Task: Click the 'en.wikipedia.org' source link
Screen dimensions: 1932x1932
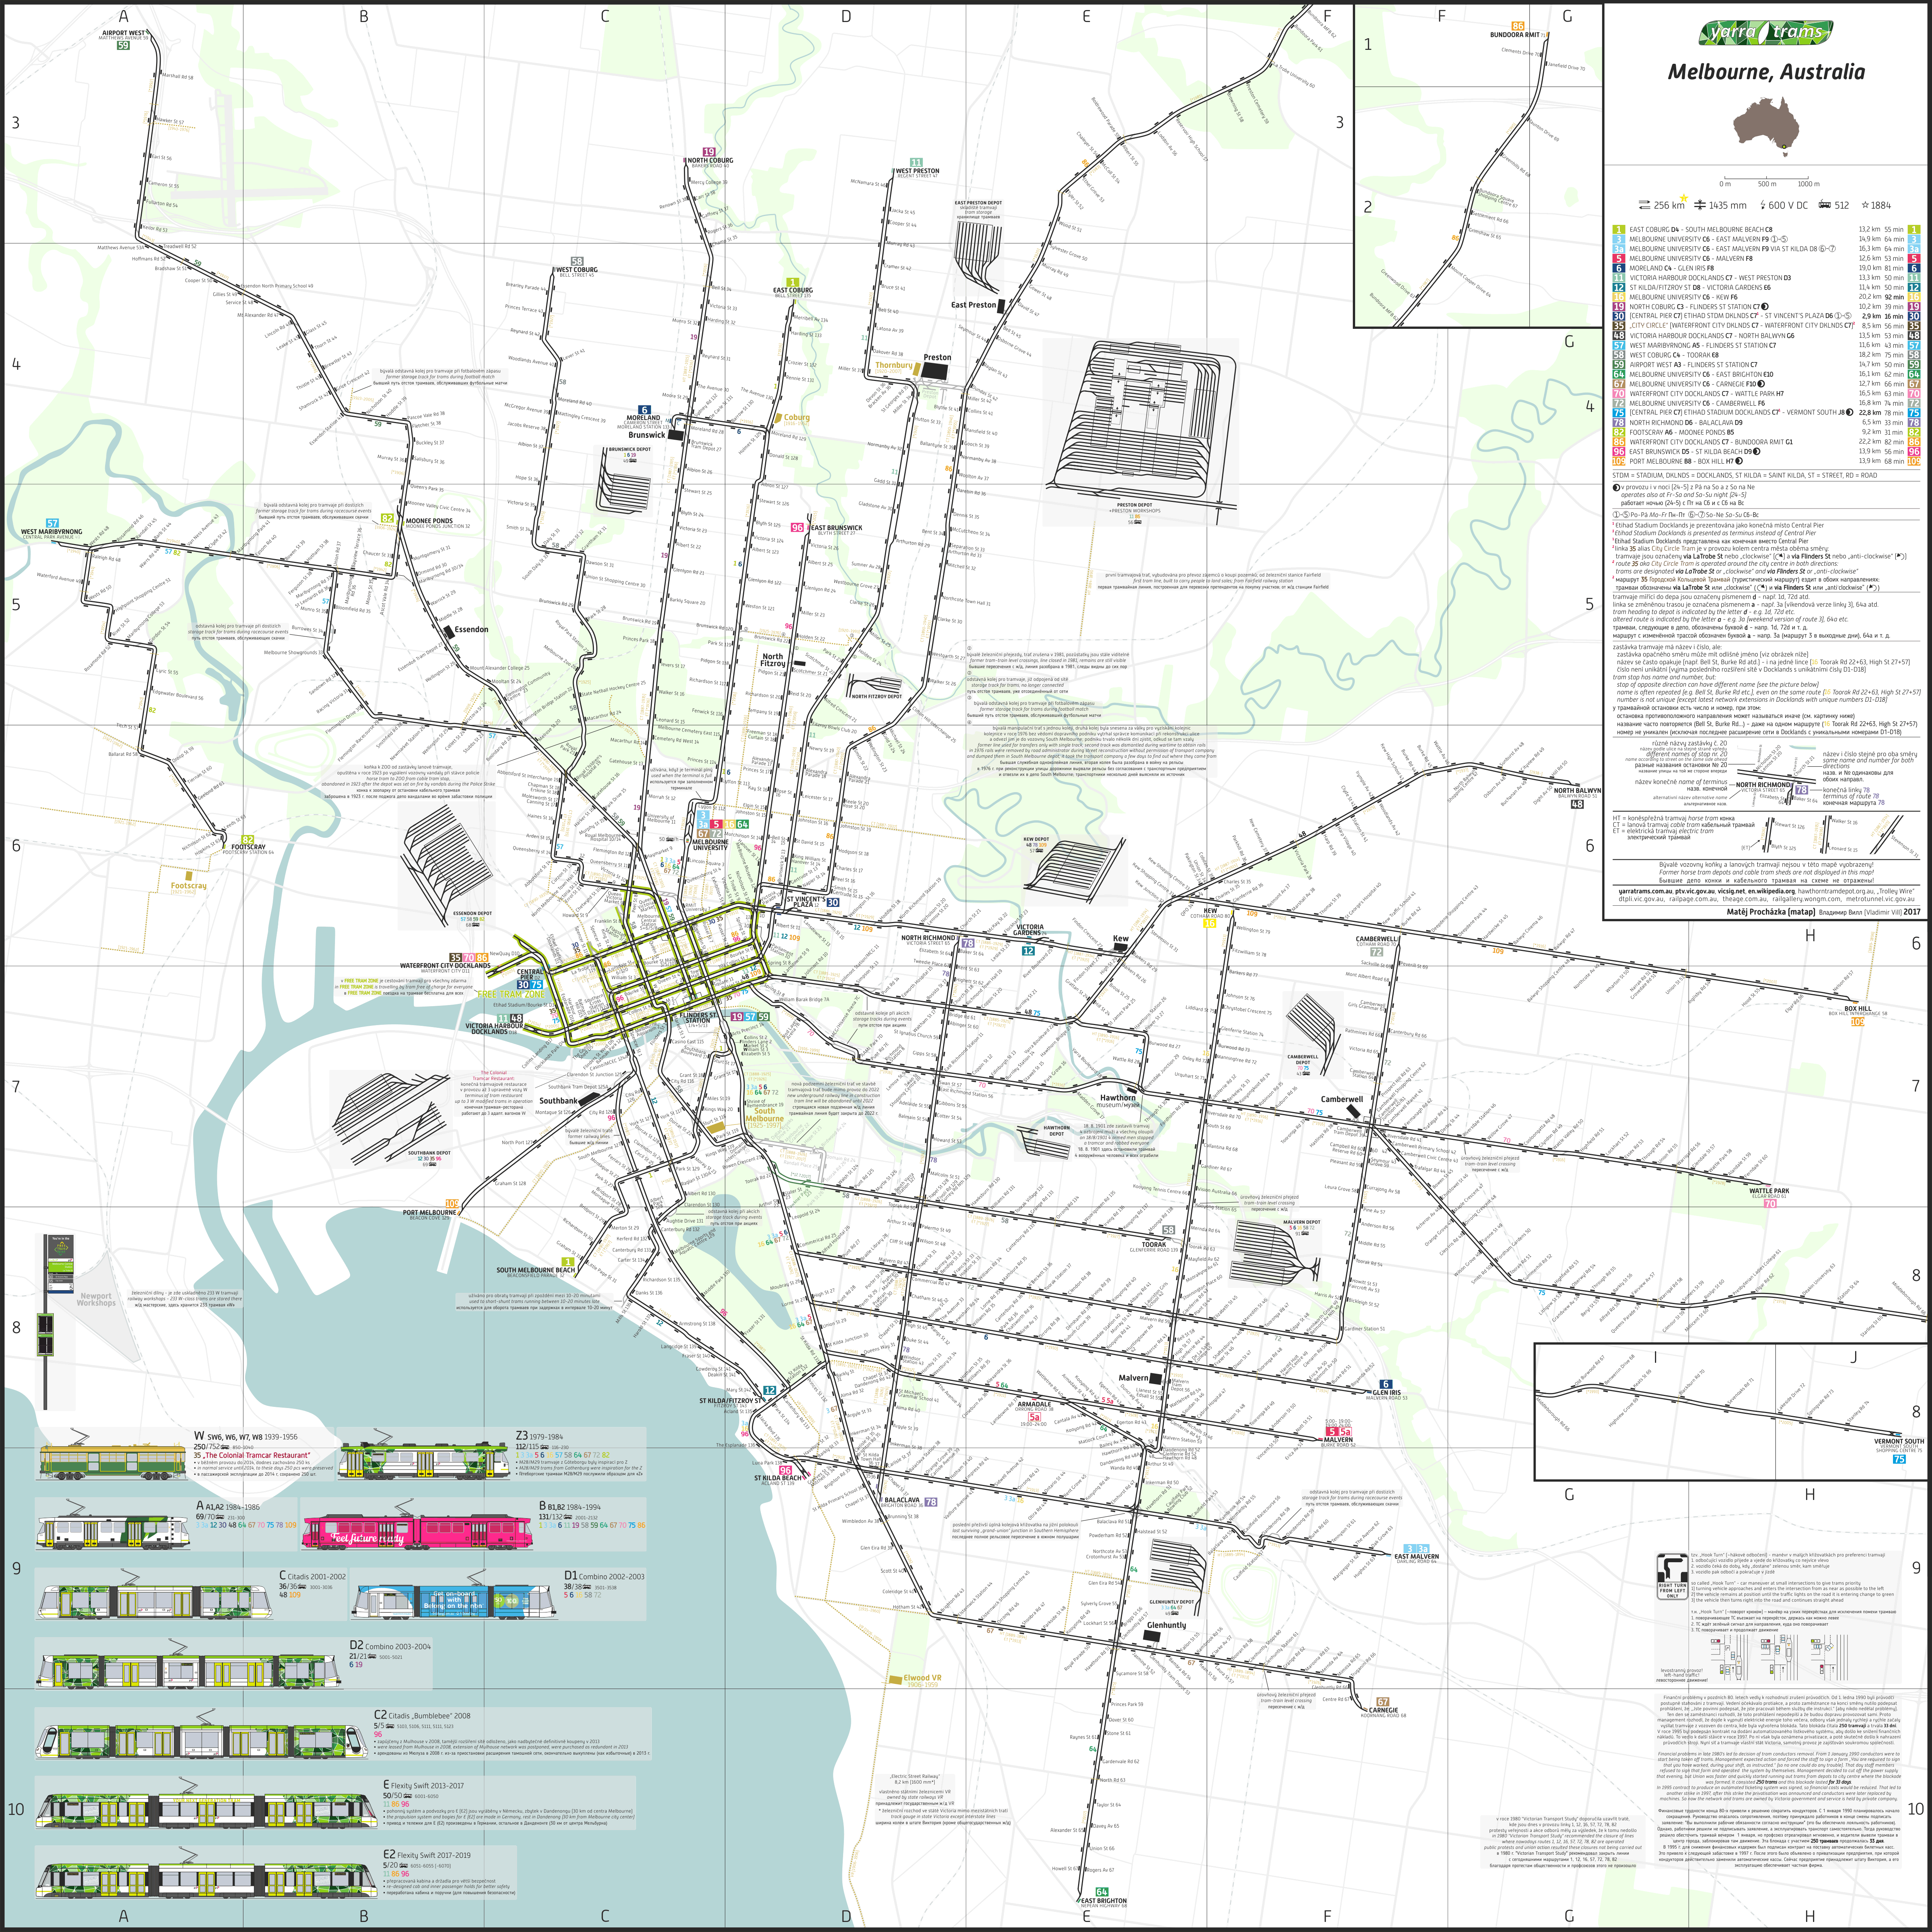Action: pyautogui.click(x=1772, y=891)
